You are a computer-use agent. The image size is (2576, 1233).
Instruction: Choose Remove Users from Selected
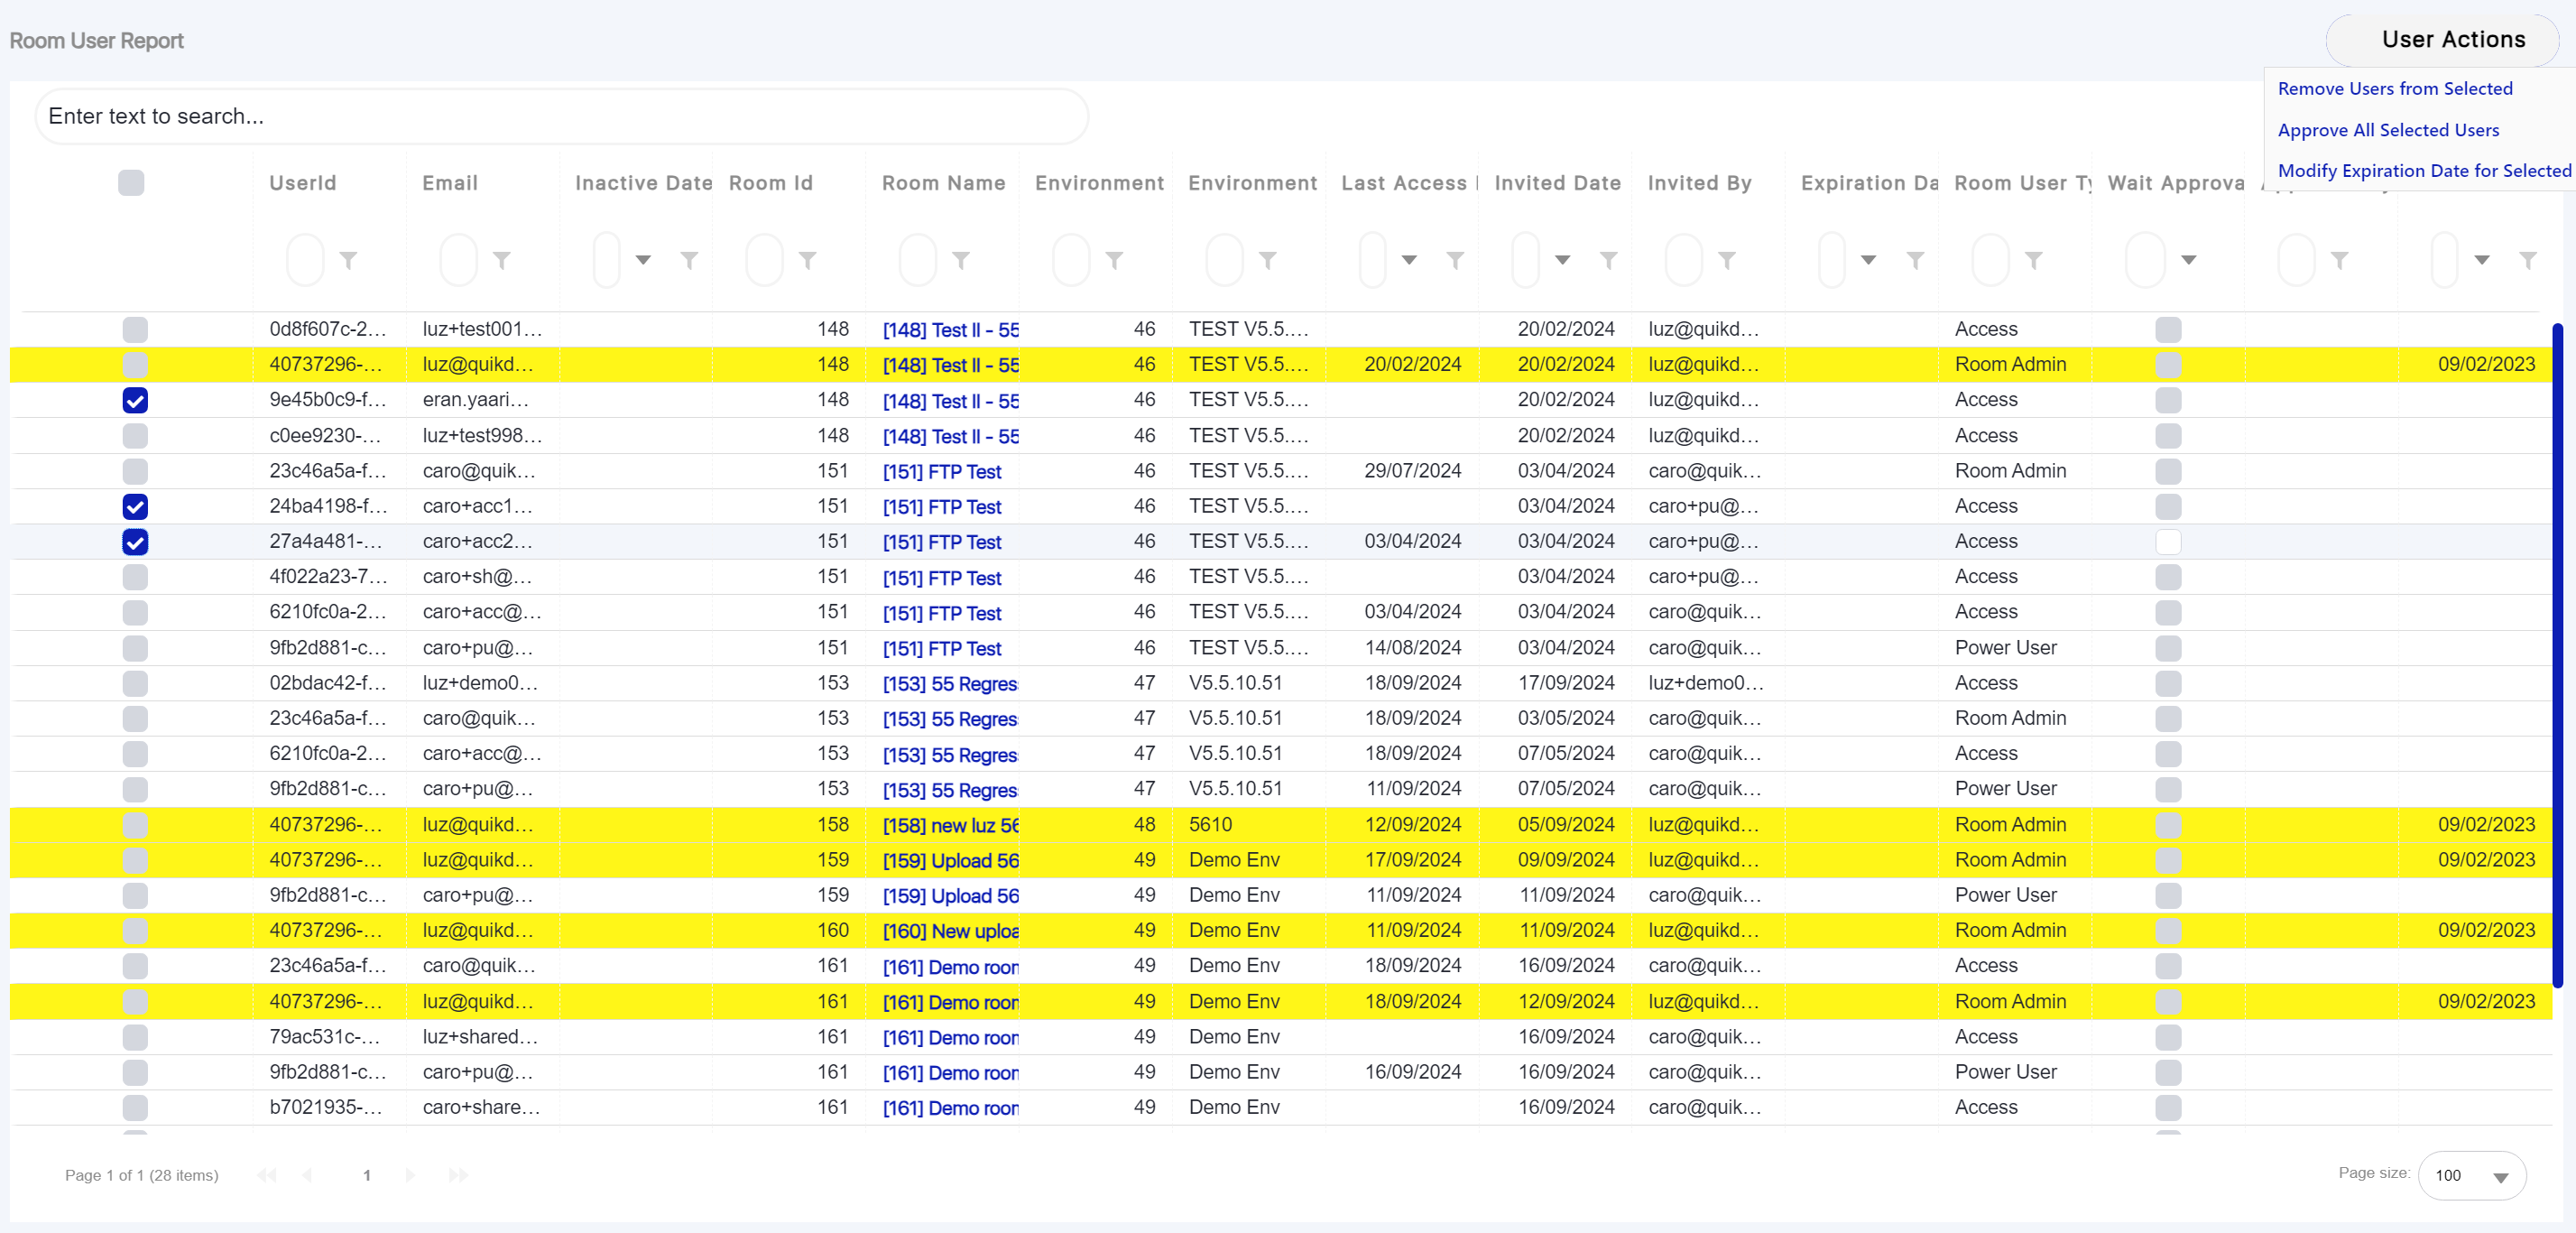pyautogui.click(x=2394, y=89)
